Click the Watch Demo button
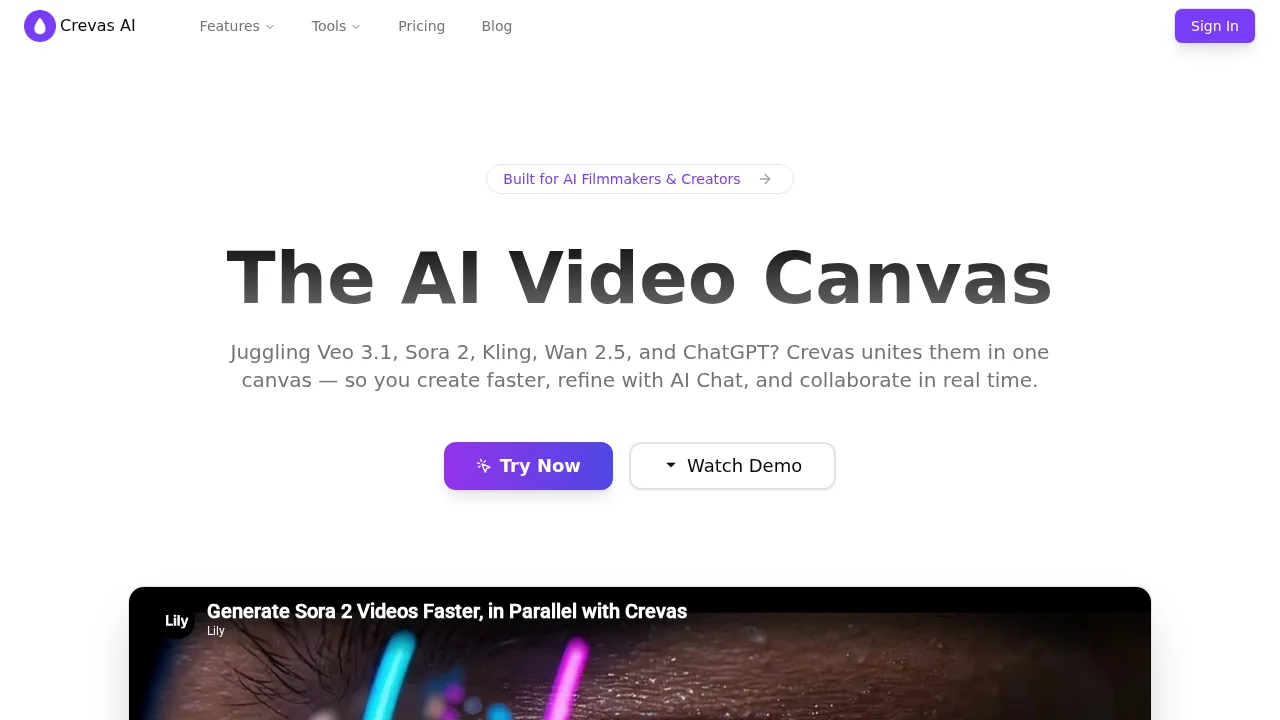Viewport: 1280px width, 720px height. point(732,466)
